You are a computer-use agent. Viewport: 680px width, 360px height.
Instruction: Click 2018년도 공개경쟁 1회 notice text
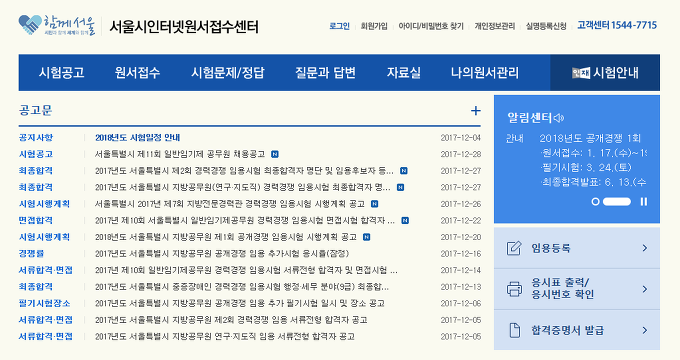tap(590, 138)
